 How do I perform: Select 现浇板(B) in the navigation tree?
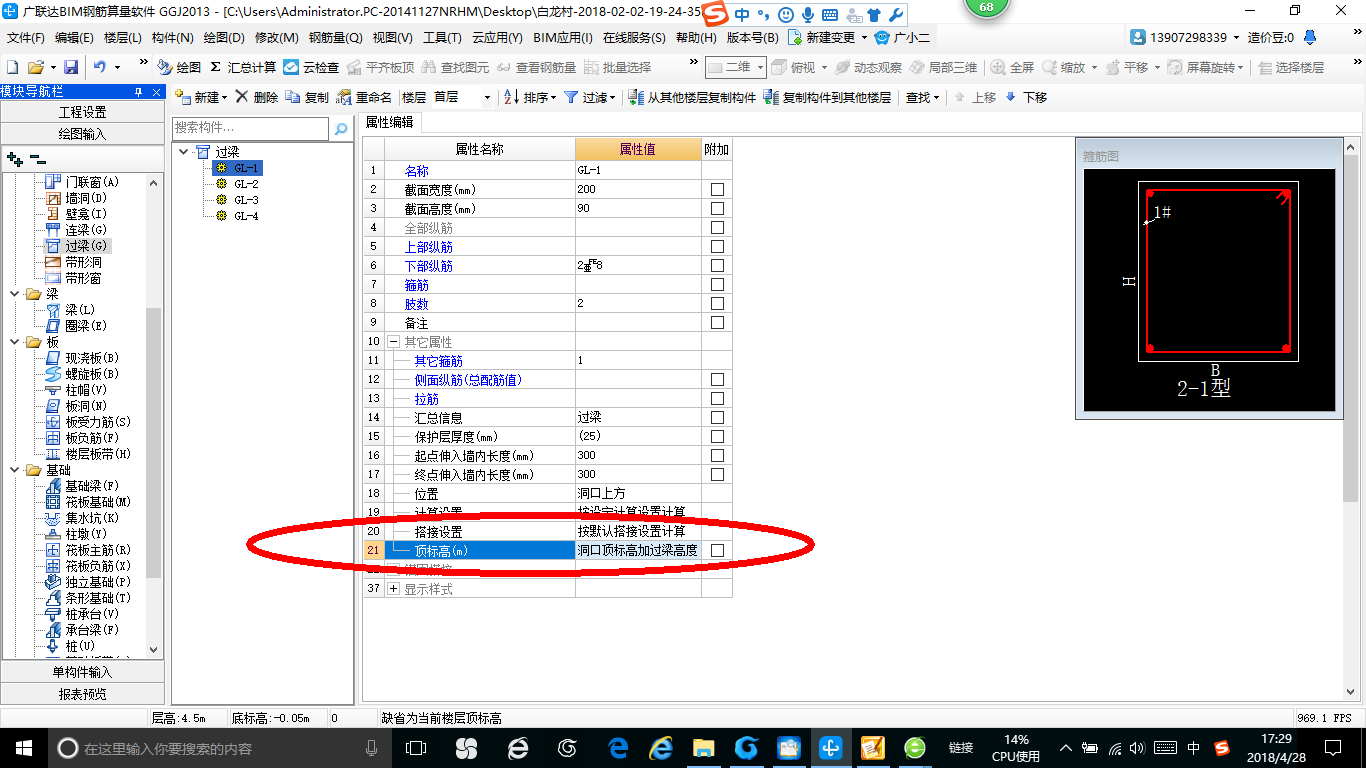coord(83,358)
